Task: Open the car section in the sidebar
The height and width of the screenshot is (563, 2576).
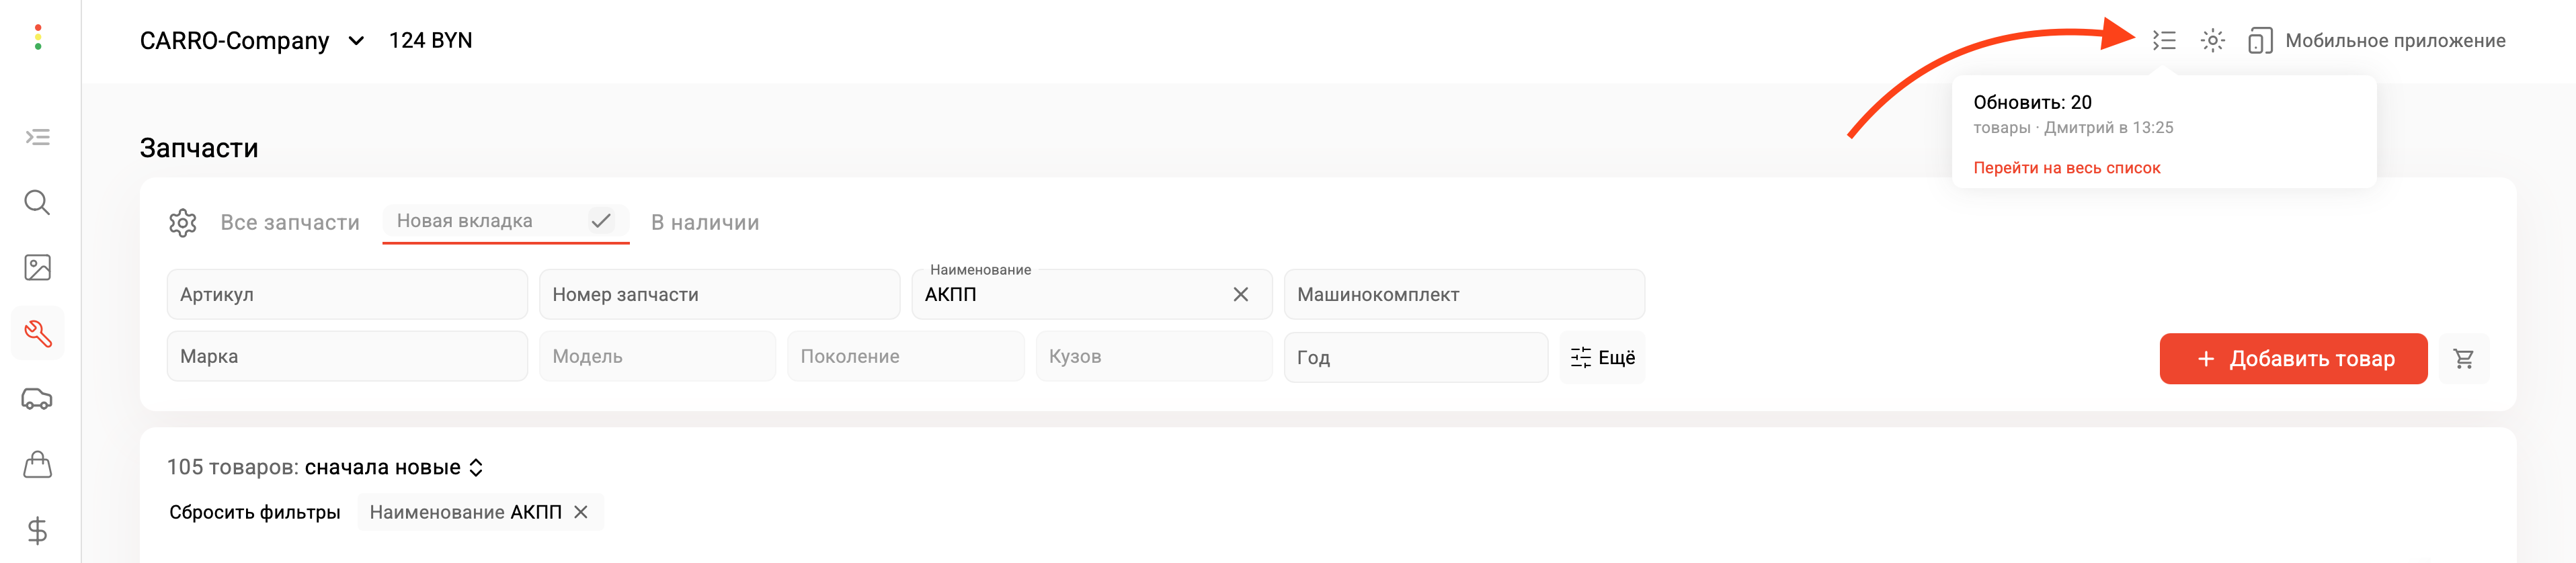Action: click(37, 399)
